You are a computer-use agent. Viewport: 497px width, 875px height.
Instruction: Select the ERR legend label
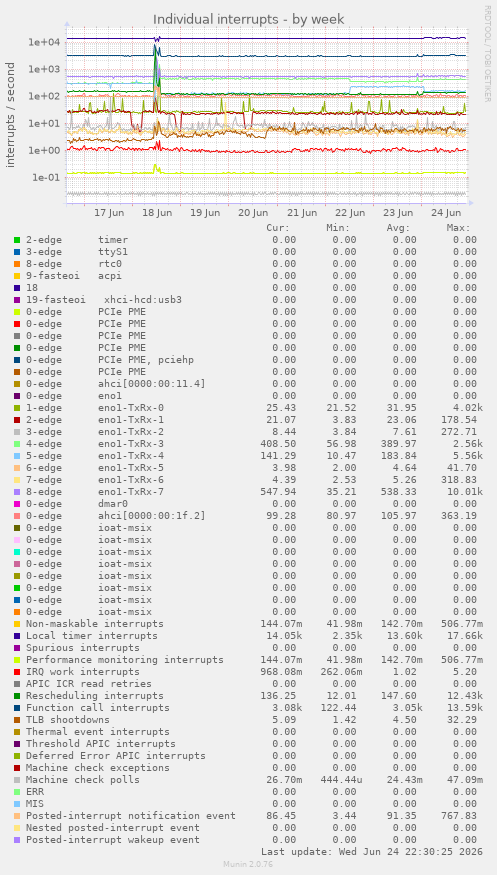[35, 791]
